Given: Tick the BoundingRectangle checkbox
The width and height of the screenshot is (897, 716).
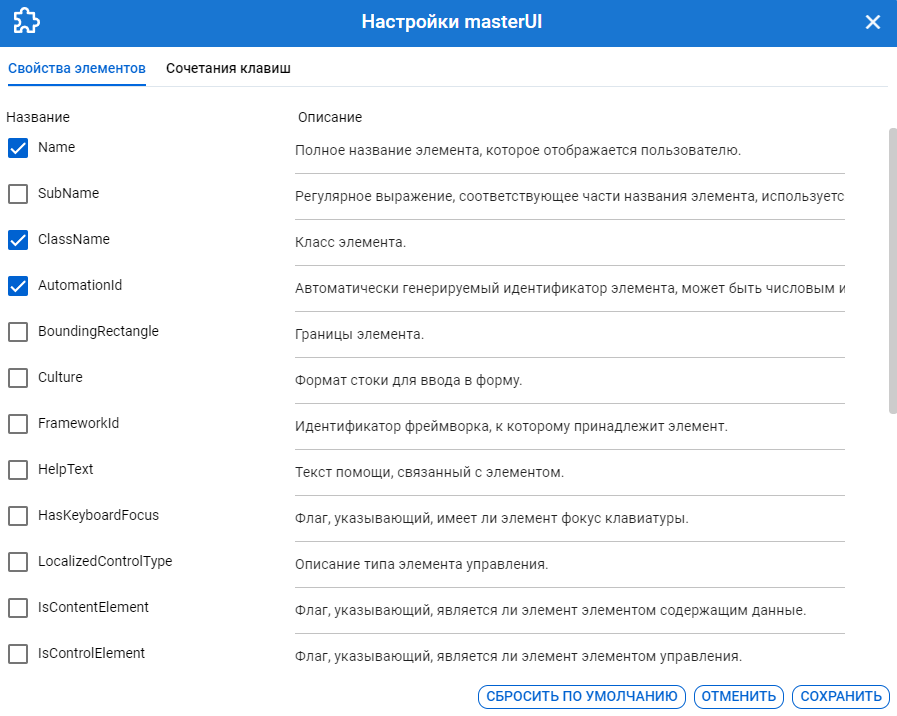Looking at the screenshot, I should (x=18, y=332).
